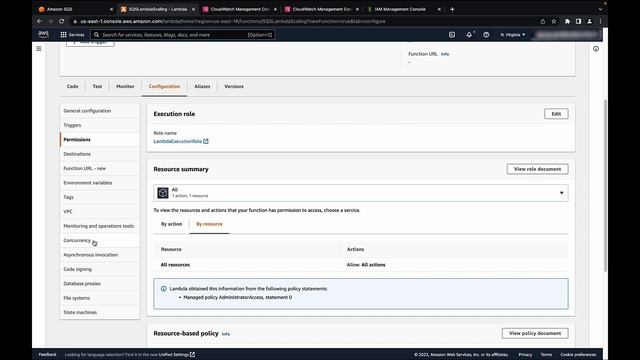Click the AWS search input field
Screen dimensions: 640x360
coord(183,35)
